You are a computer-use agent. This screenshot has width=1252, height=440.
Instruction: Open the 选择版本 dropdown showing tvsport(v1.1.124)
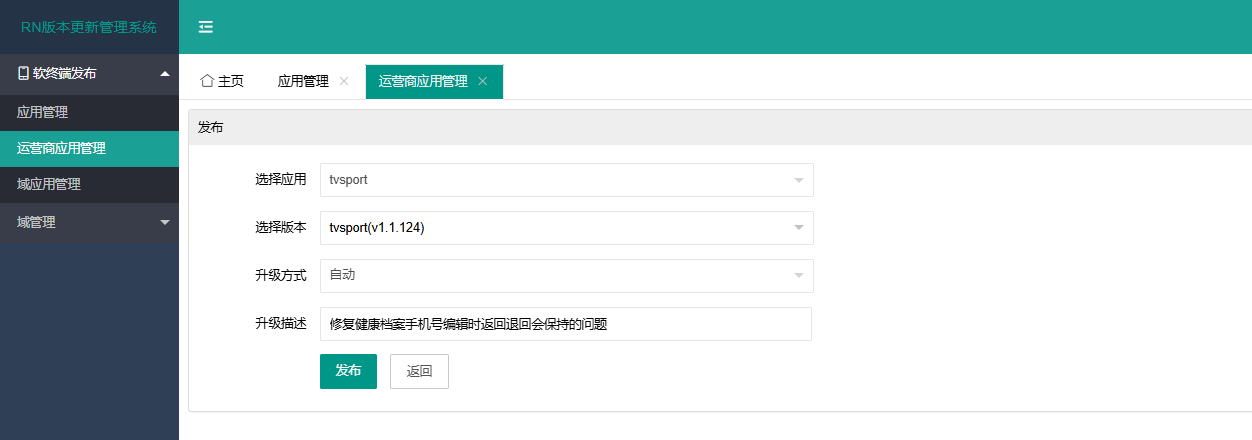(566, 228)
